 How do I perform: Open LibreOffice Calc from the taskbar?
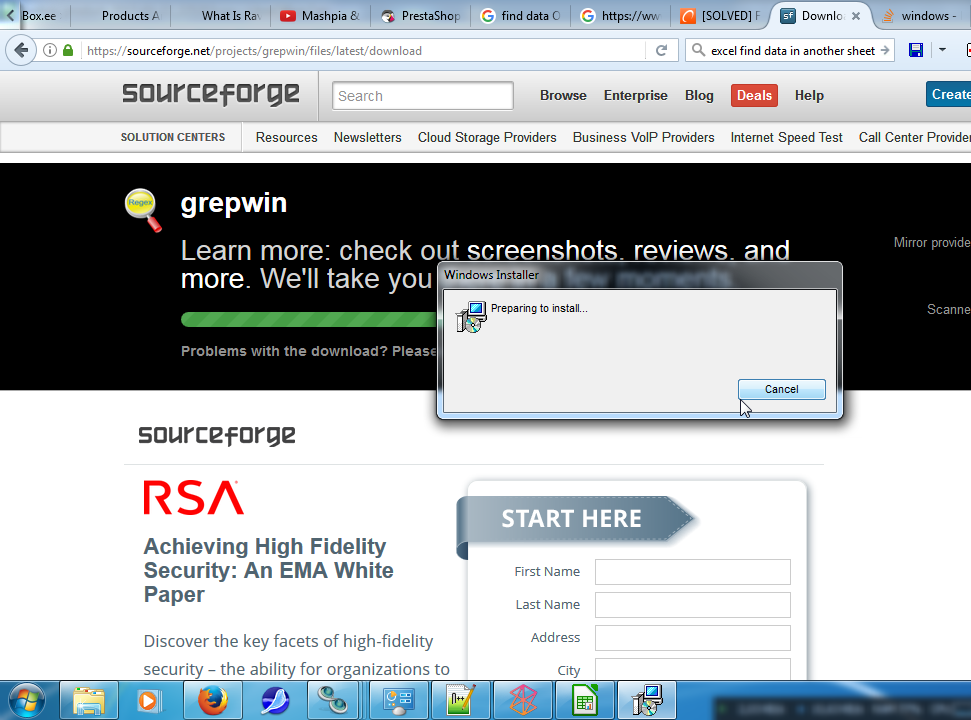click(x=585, y=701)
